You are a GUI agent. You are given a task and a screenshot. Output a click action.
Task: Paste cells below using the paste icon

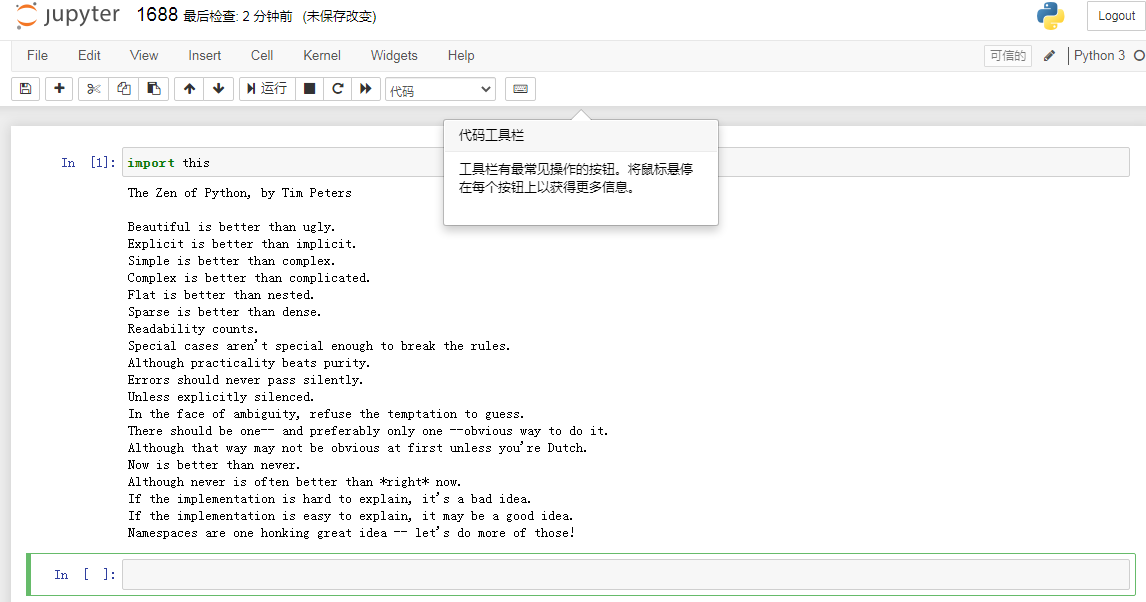153,88
